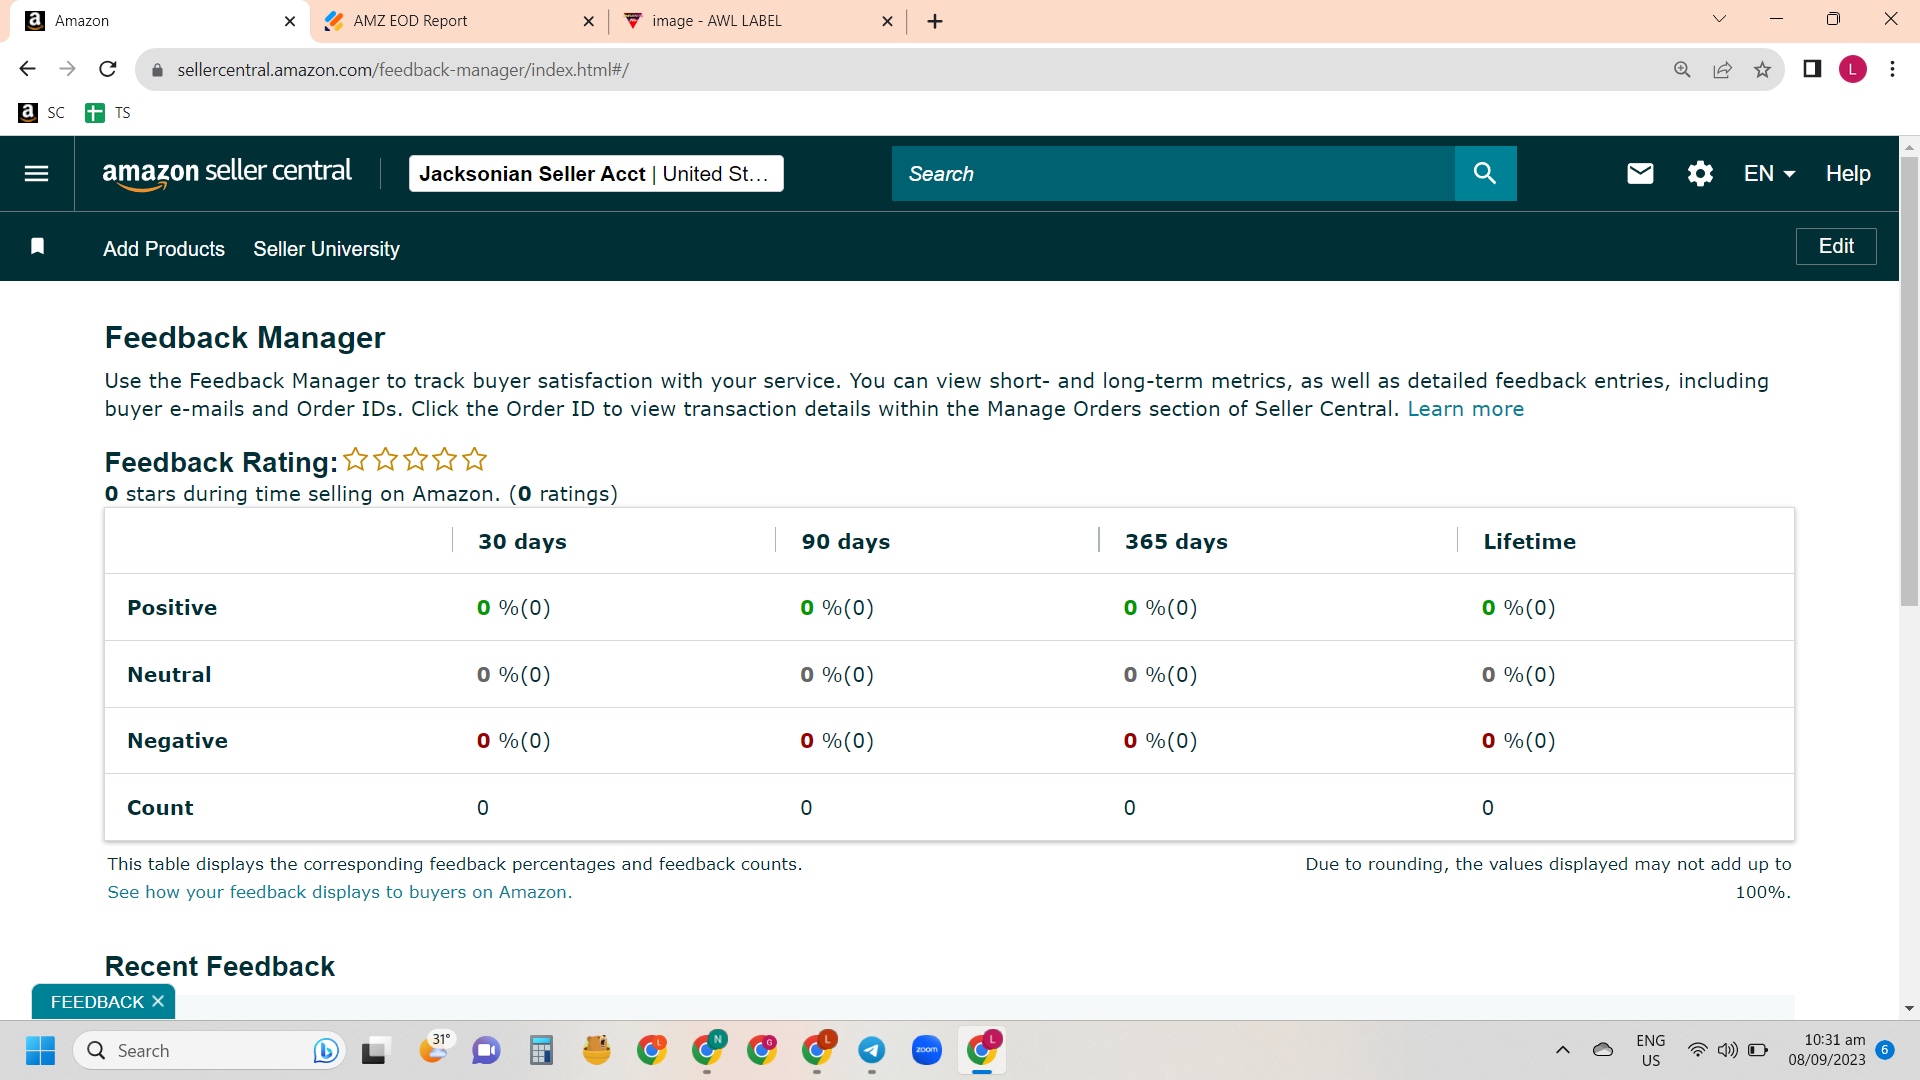Open Add Products
The width and height of the screenshot is (1920, 1080).
click(x=164, y=249)
